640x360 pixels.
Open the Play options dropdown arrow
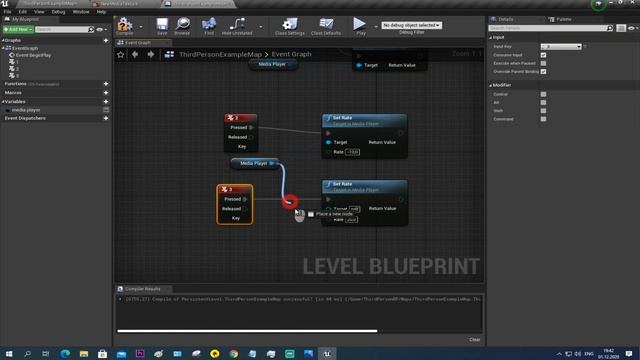[x=376, y=27]
